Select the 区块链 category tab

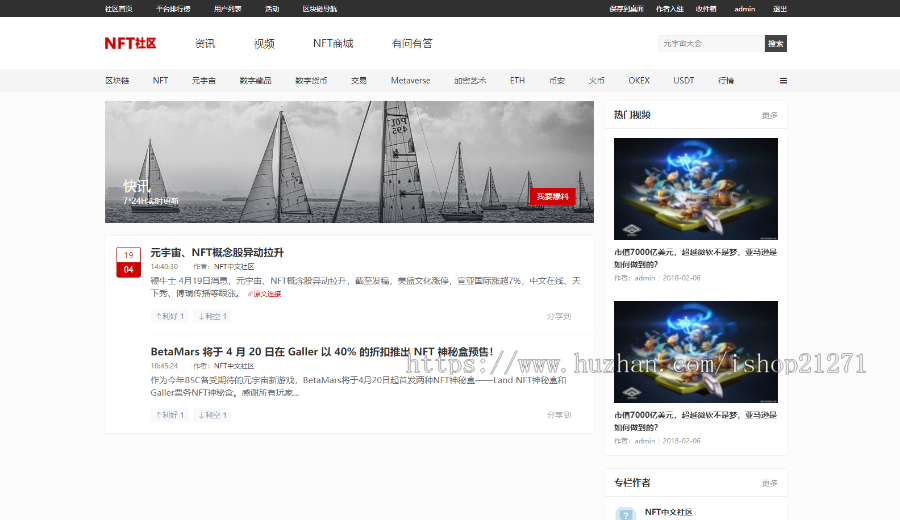tap(117, 80)
